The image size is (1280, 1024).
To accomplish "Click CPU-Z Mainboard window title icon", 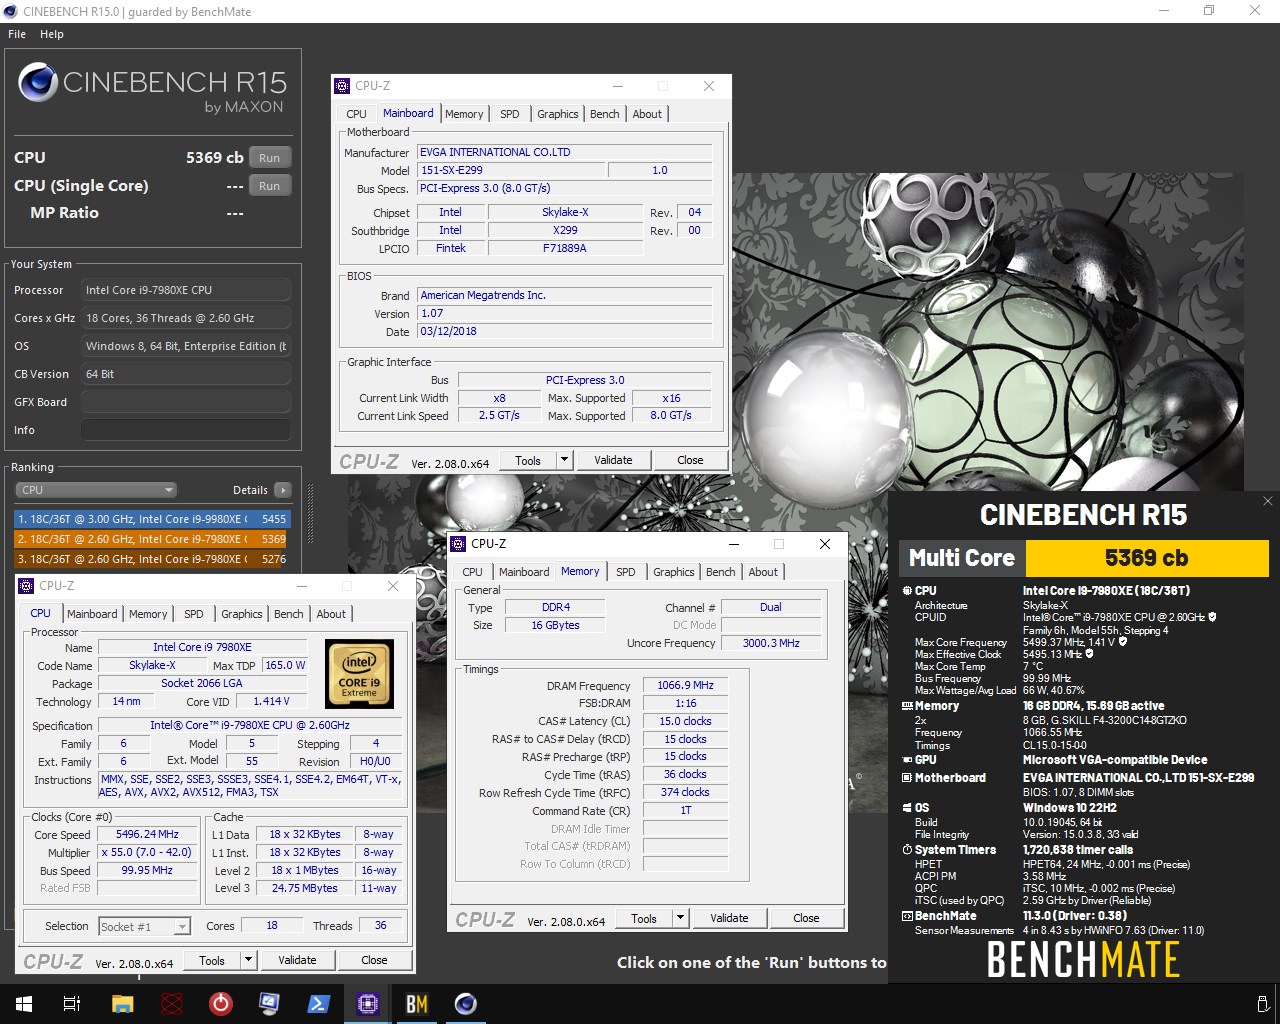I will [x=343, y=86].
